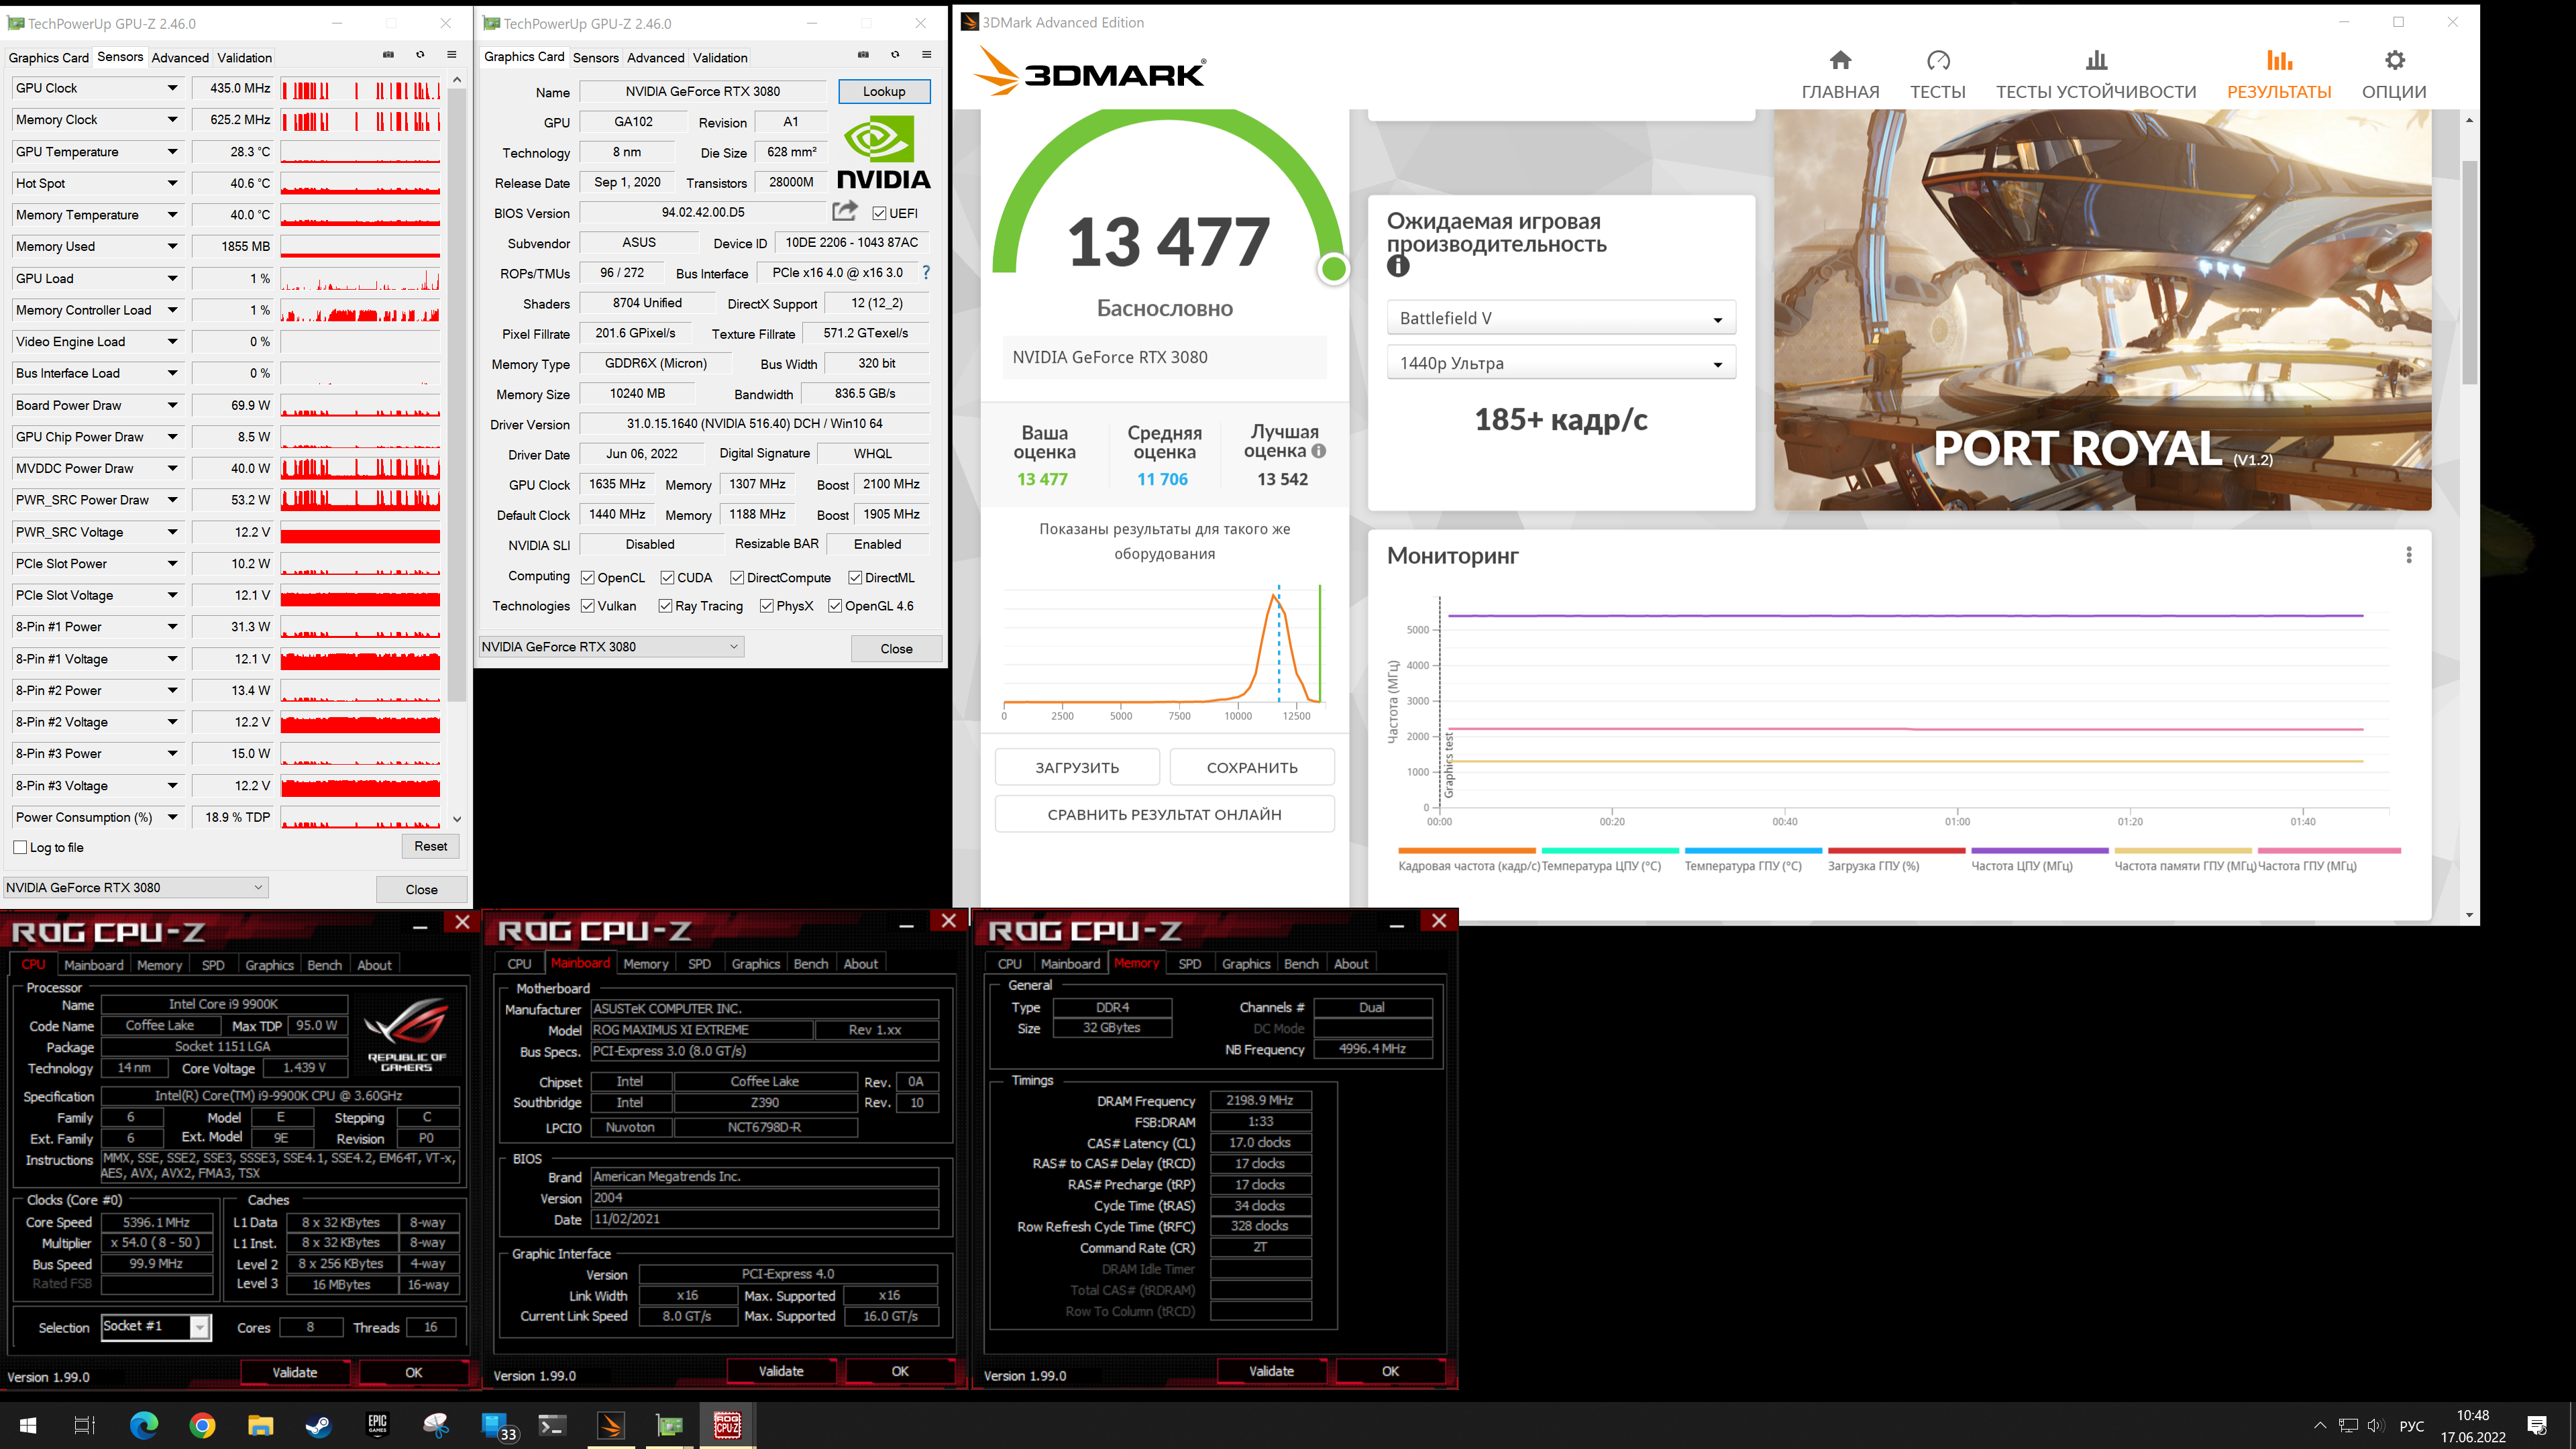The image size is (2576, 1449).
Task: Open ТЕСТЫ section in 3DMark
Action: tap(1938, 75)
